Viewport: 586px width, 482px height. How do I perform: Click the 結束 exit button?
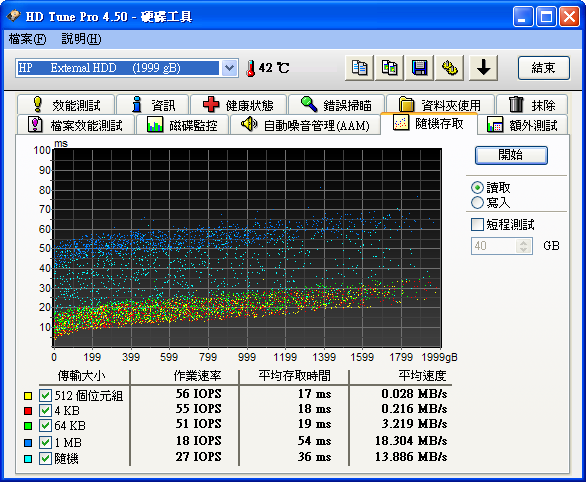pos(544,68)
